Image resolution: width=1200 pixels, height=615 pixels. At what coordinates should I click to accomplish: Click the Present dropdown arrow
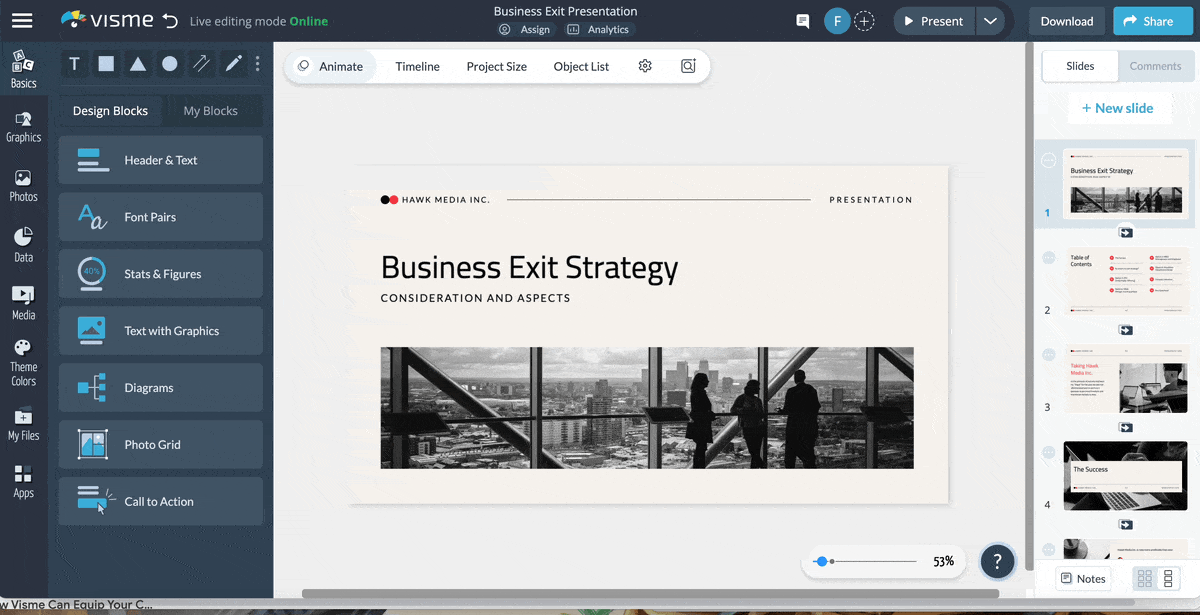coord(990,20)
